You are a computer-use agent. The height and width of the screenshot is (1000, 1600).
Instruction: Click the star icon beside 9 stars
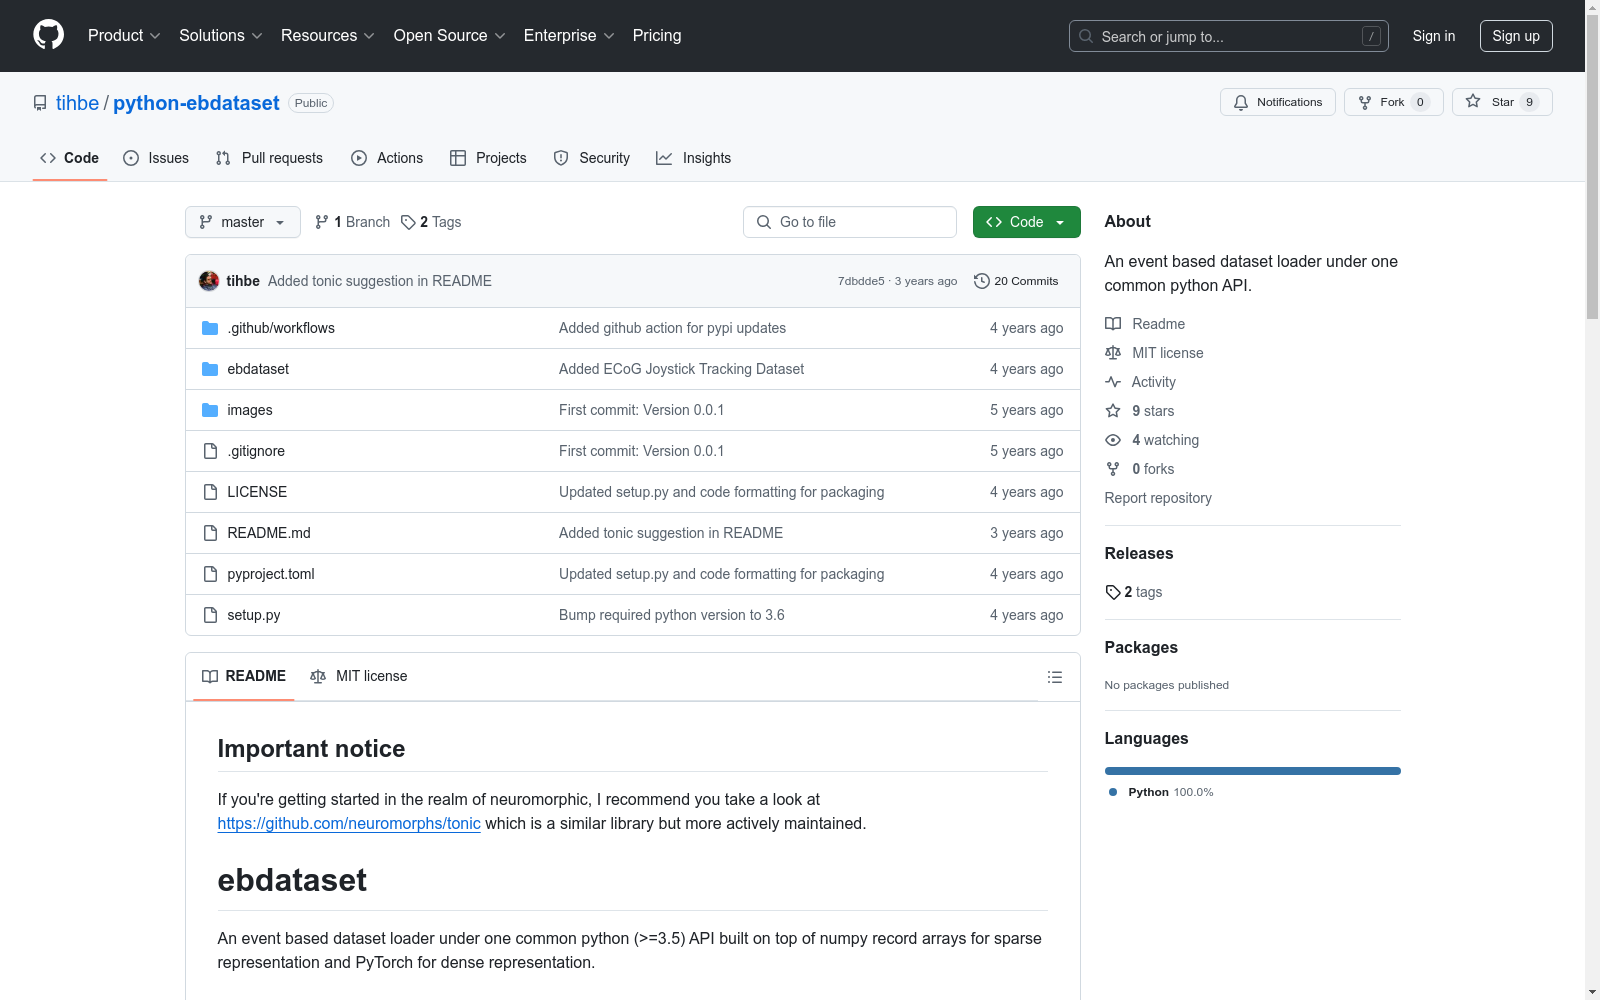[x=1113, y=411]
